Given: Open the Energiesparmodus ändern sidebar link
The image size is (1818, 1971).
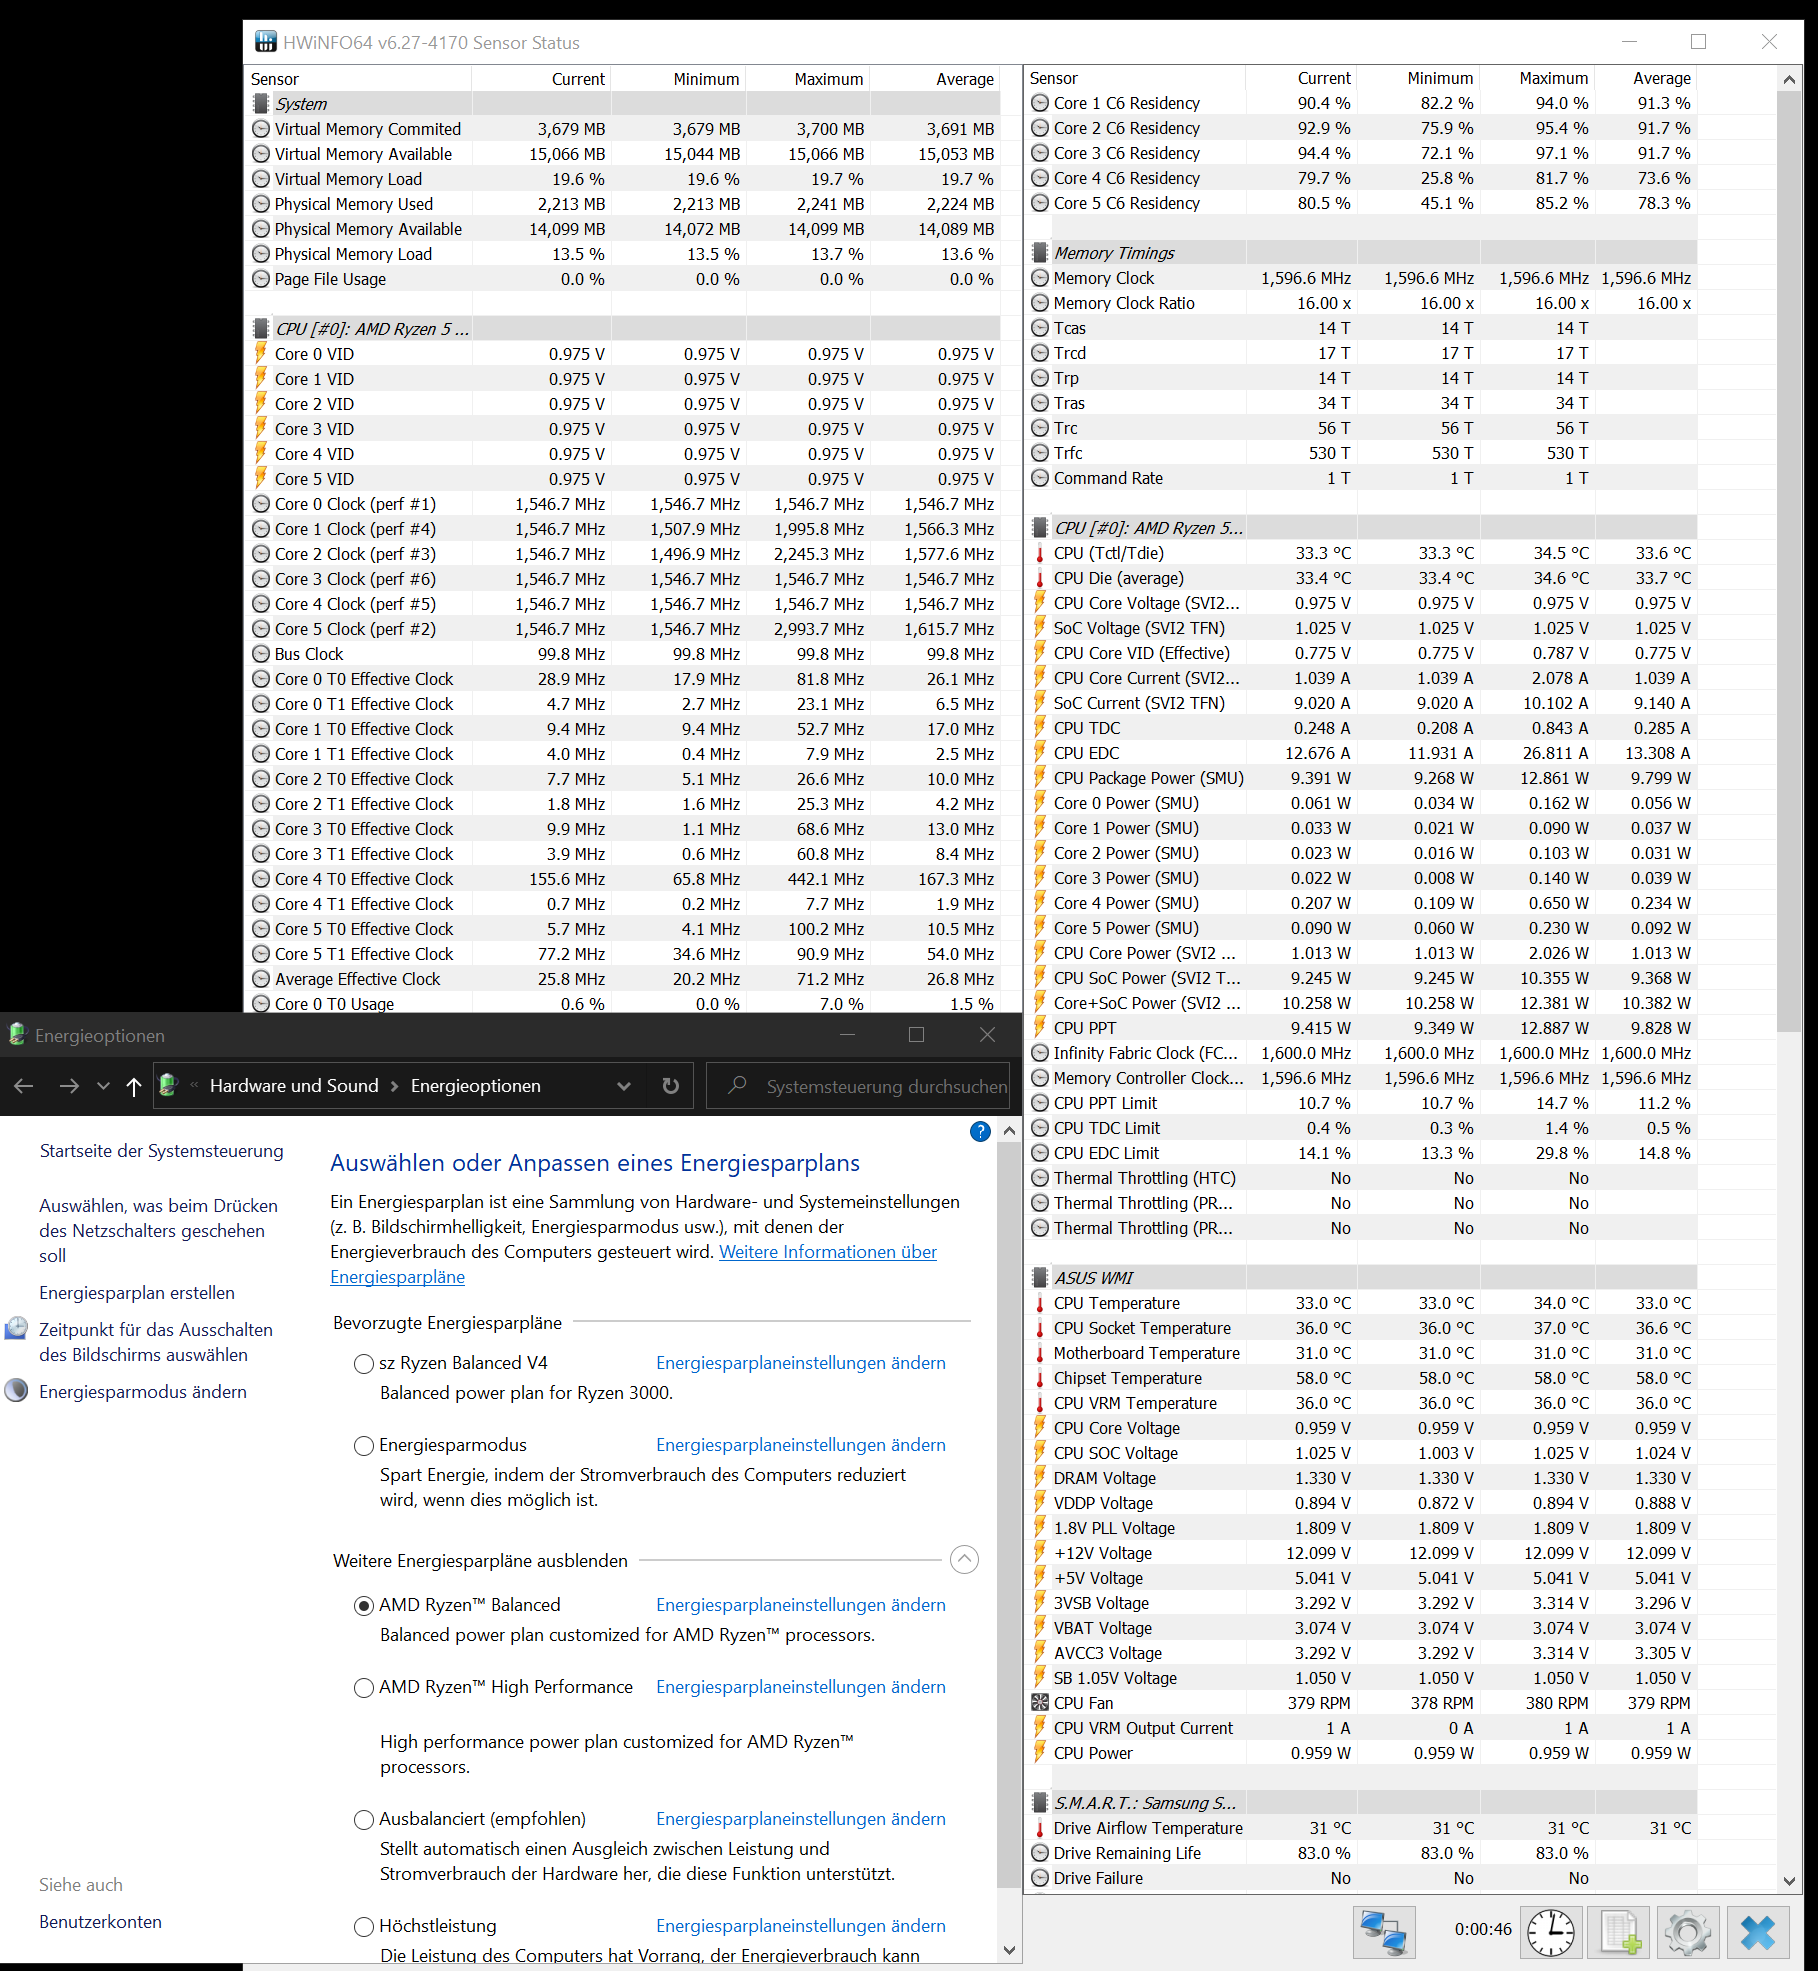Looking at the screenshot, I should [x=143, y=1392].
